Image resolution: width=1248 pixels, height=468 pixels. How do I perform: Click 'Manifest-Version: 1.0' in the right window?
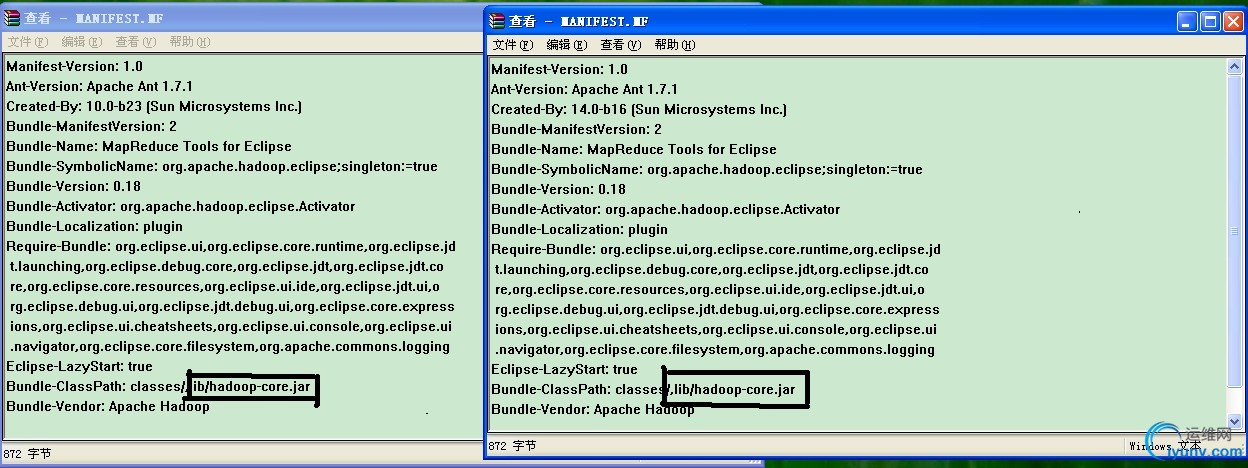tap(559, 69)
